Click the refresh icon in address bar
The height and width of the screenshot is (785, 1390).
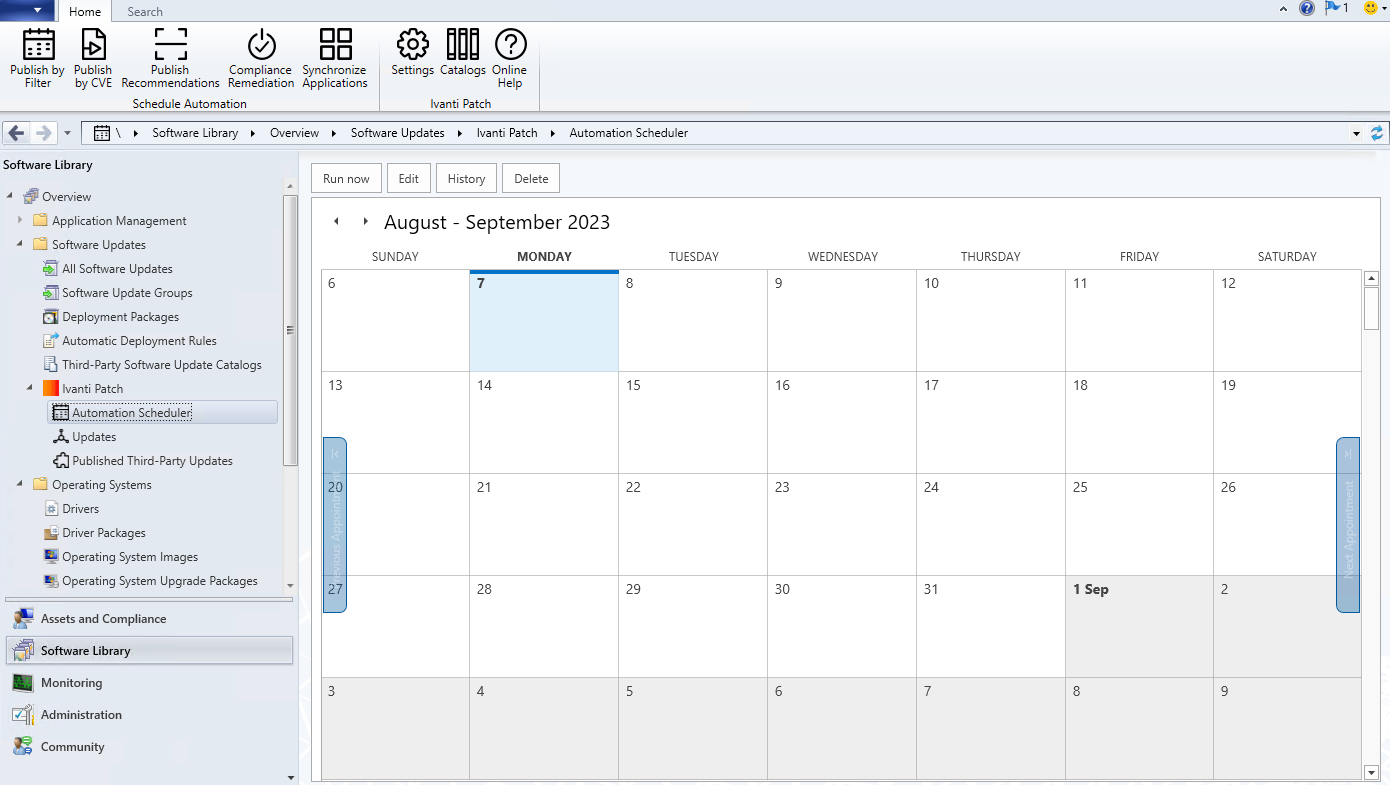pos(1377,133)
